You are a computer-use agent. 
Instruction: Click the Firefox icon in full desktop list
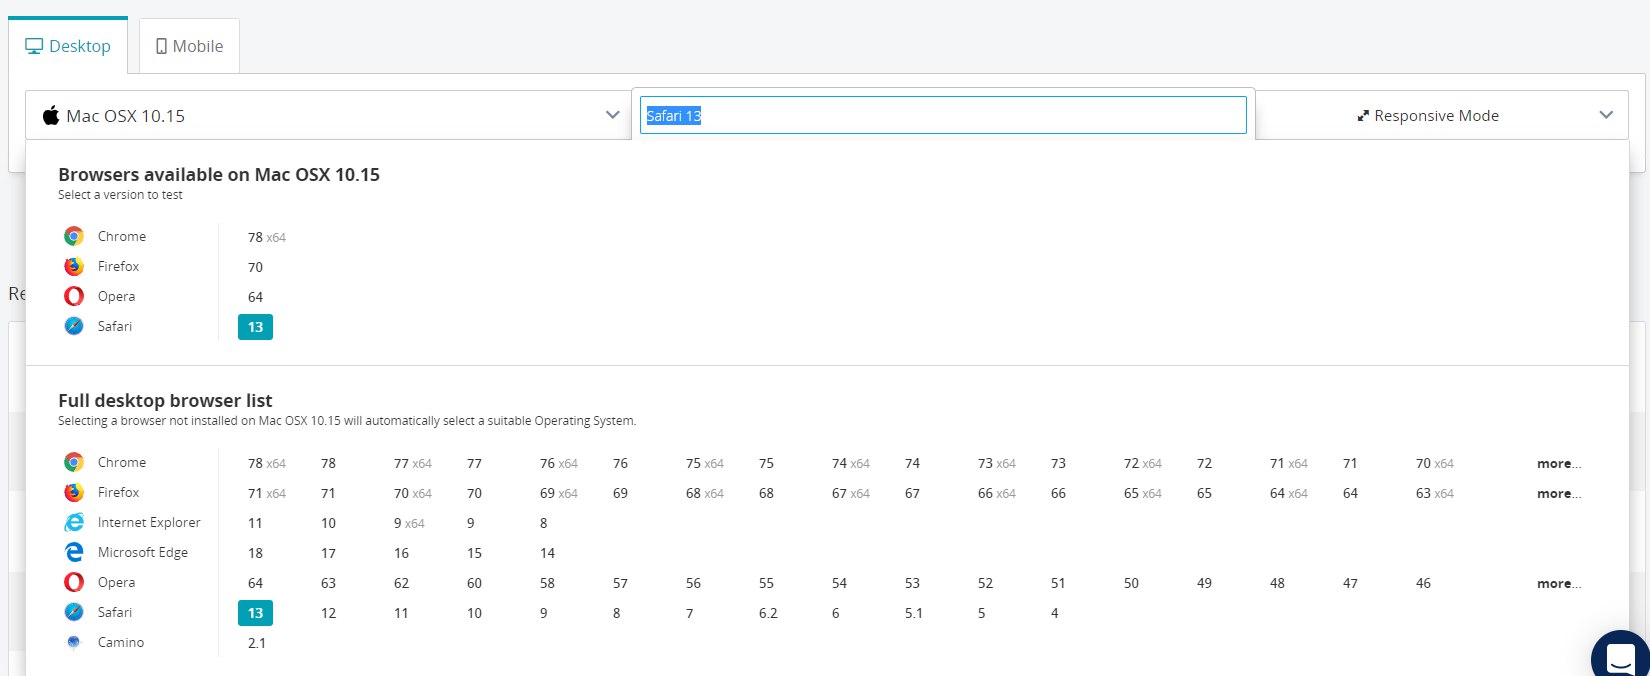[x=74, y=492]
